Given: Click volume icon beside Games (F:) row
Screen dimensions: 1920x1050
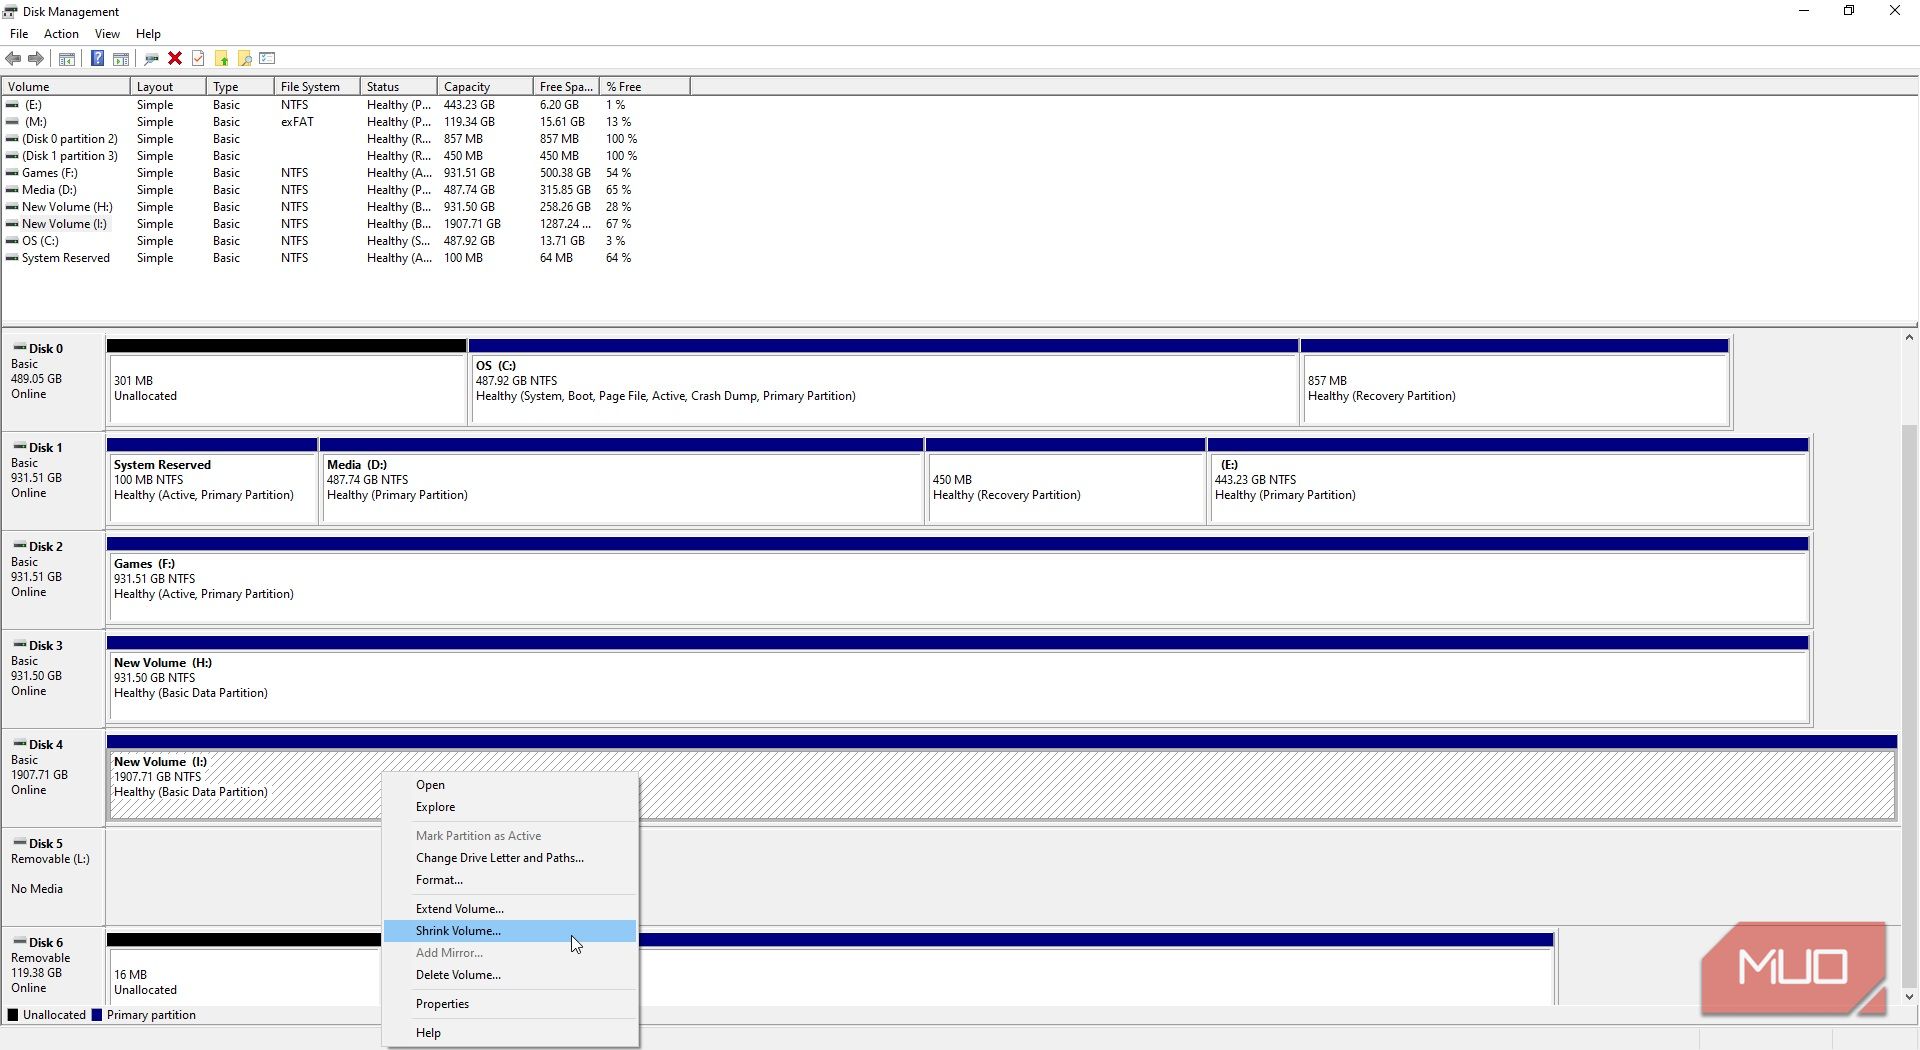Looking at the screenshot, I should click(x=12, y=173).
